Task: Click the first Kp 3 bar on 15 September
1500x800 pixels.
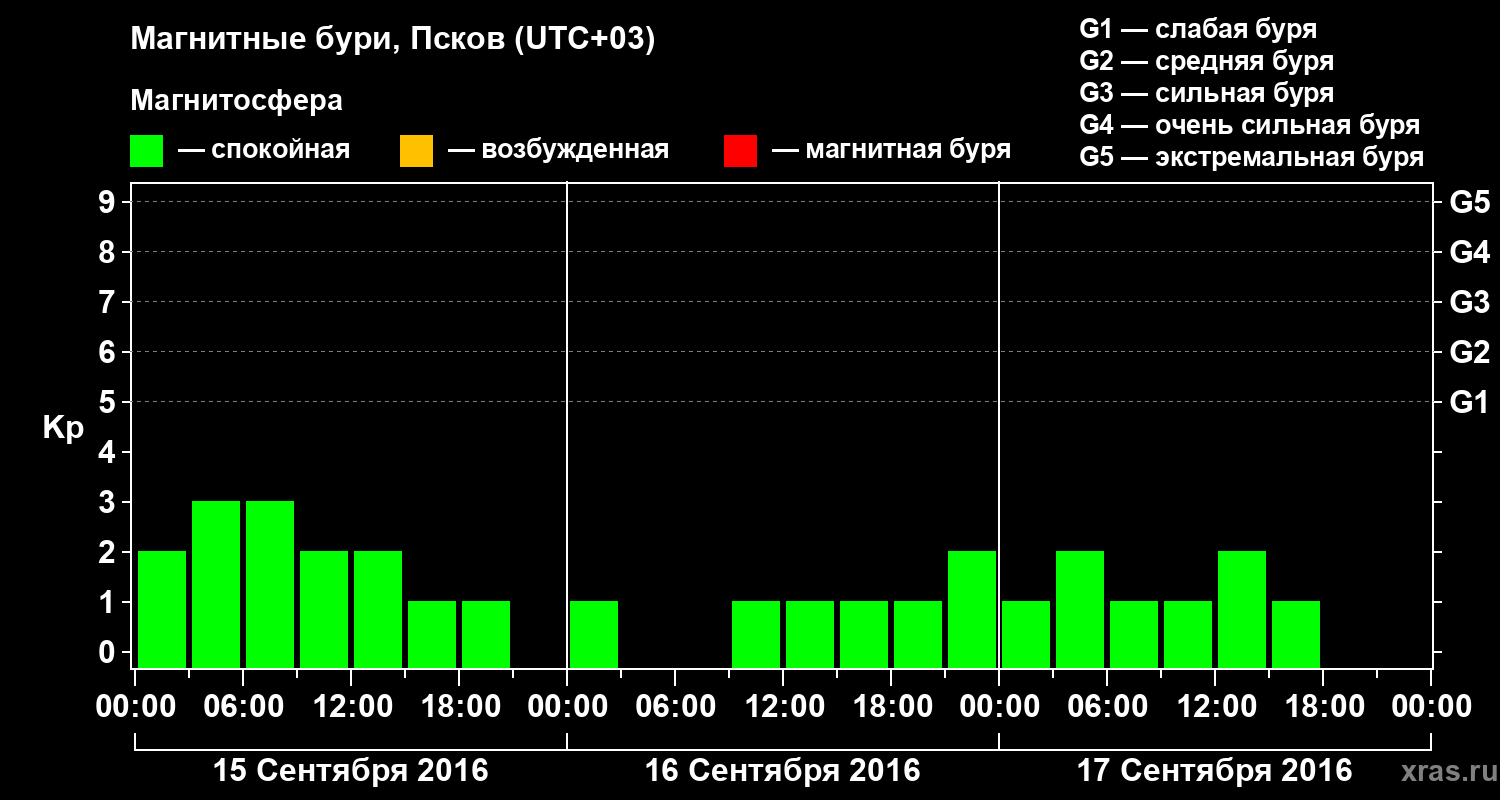Action: [216, 584]
